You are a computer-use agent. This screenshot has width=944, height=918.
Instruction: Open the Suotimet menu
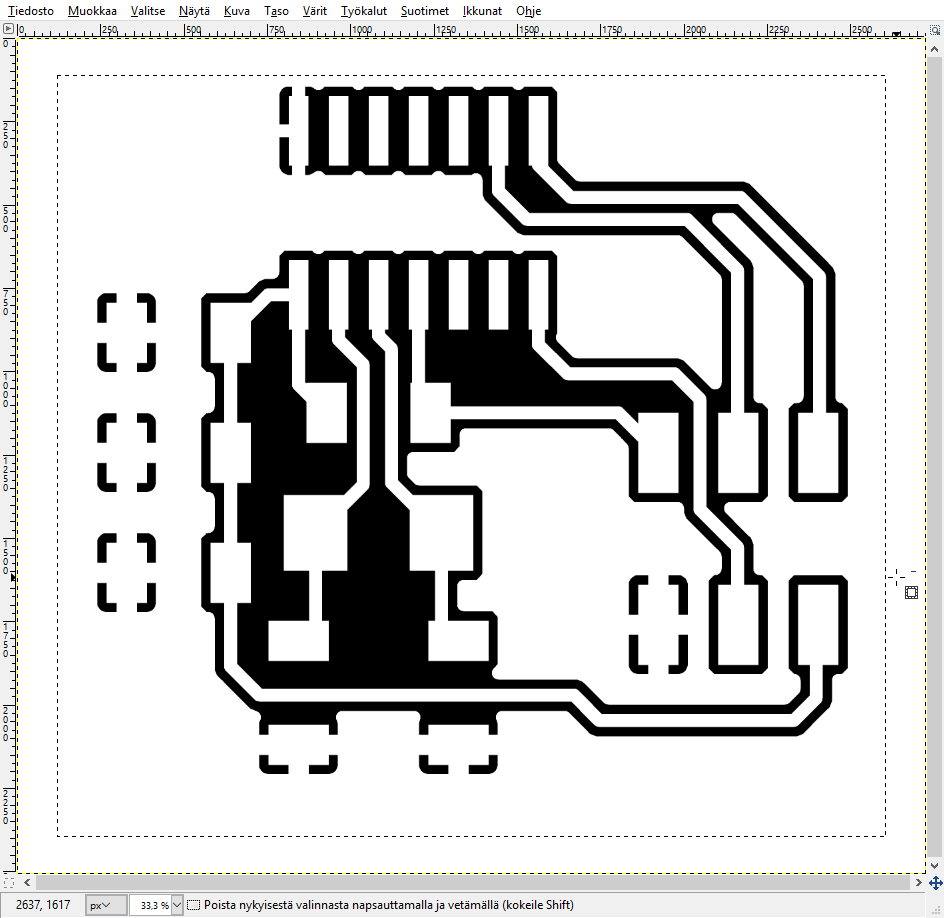(425, 11)
